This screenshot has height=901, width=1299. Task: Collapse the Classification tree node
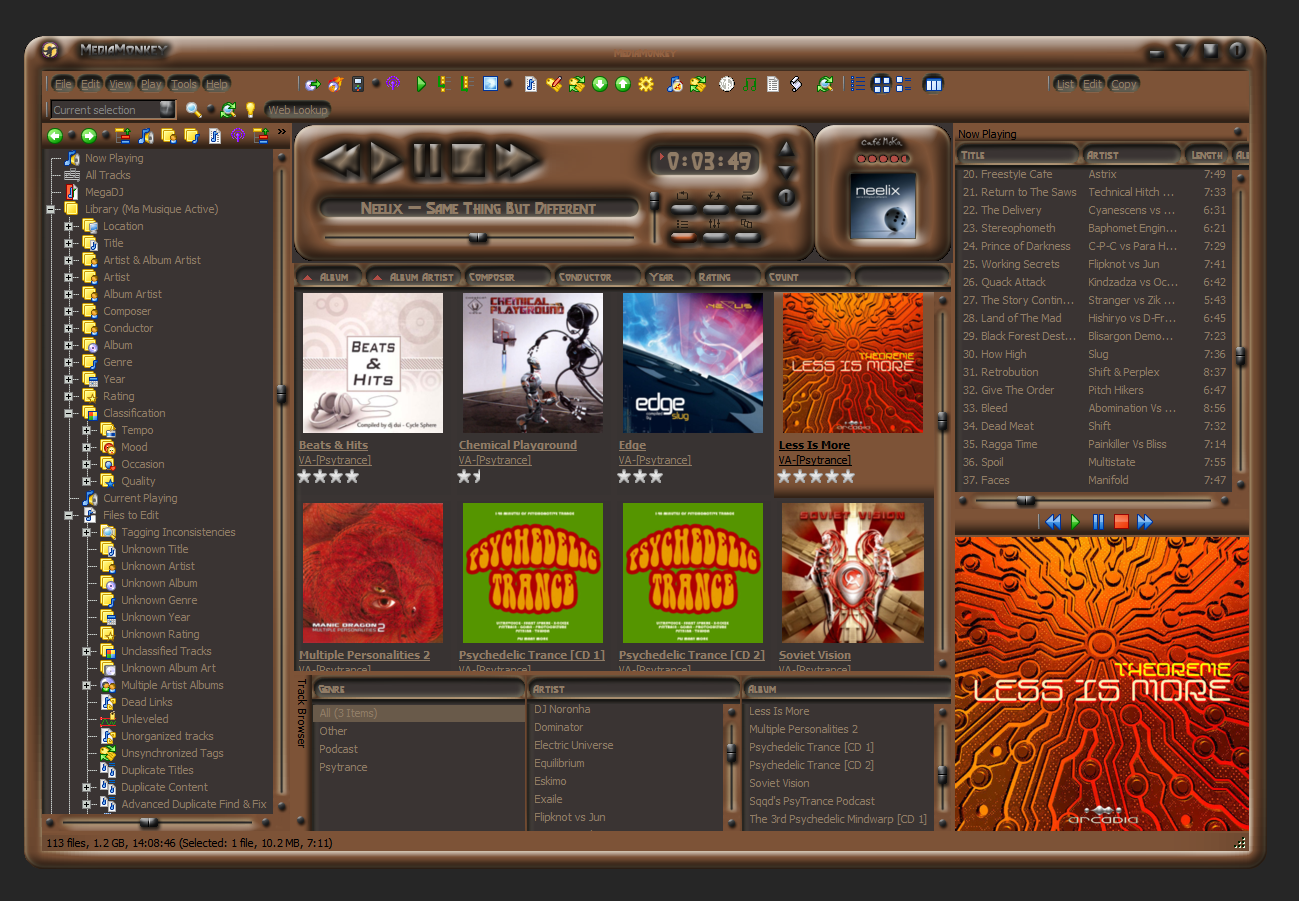pos(70,413)
